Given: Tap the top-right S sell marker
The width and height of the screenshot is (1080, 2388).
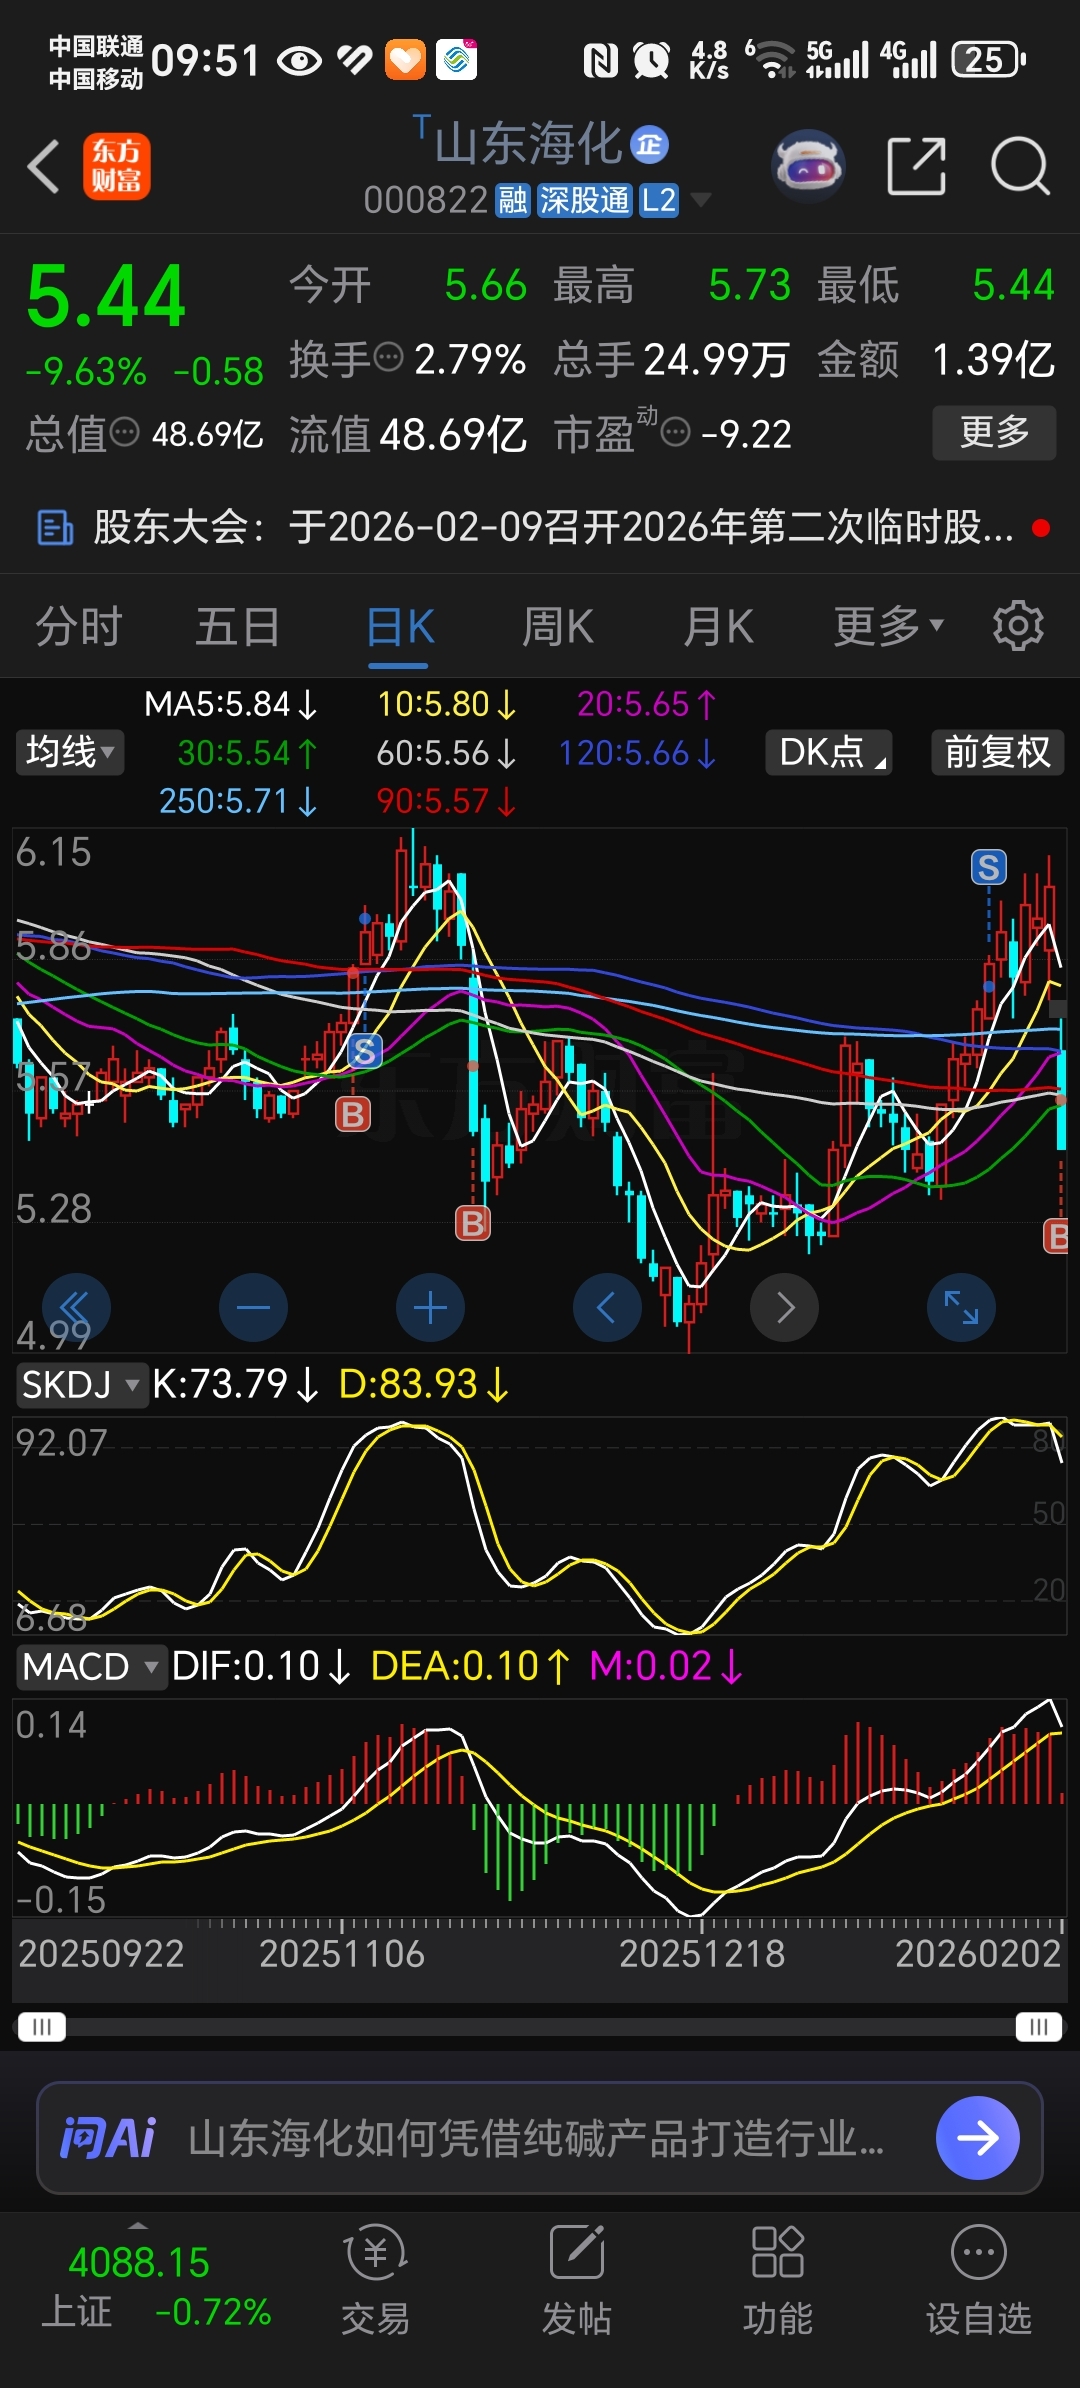Looking at the screenshot, I should pyautogui.click(x=989, y=867).
